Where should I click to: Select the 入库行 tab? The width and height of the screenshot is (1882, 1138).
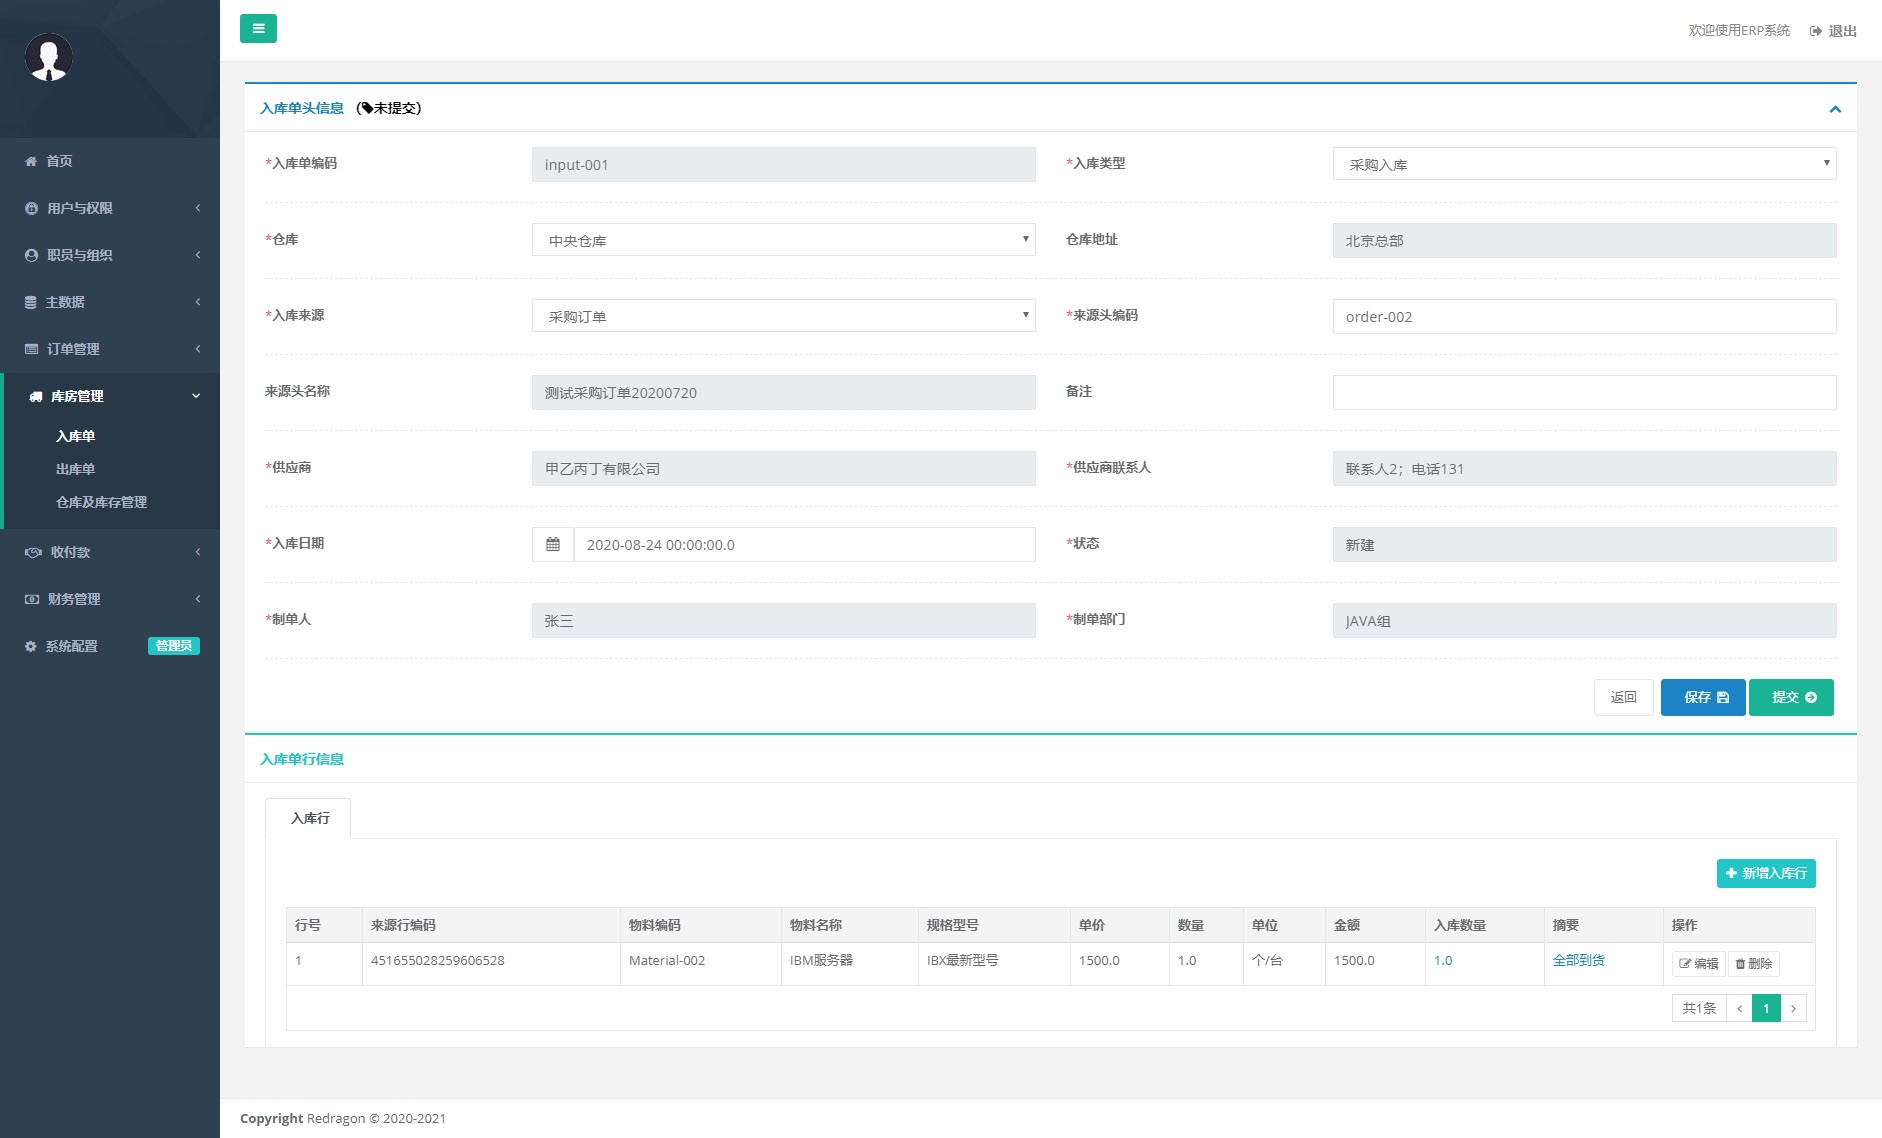coord(308,818)
